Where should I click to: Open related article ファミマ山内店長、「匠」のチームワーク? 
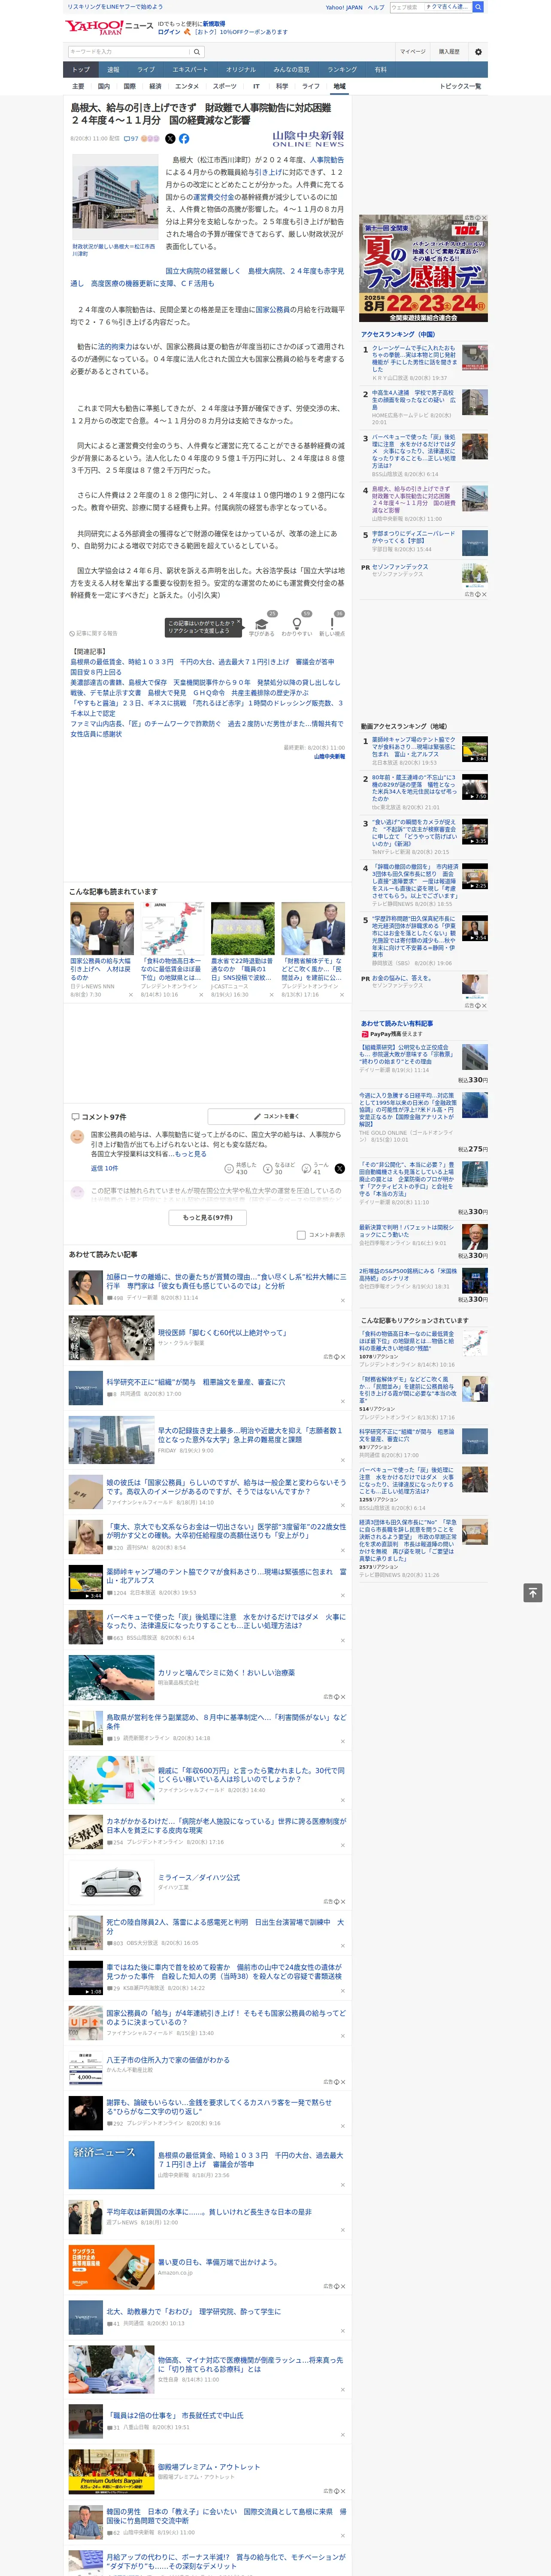point(206,728)
